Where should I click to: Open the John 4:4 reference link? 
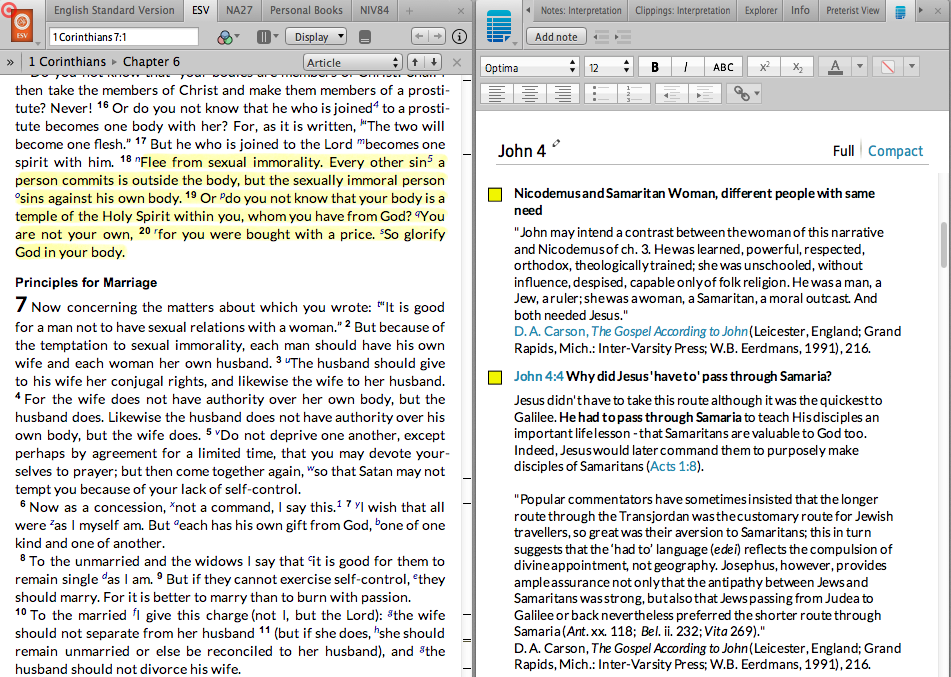click(x=539, y=376)
